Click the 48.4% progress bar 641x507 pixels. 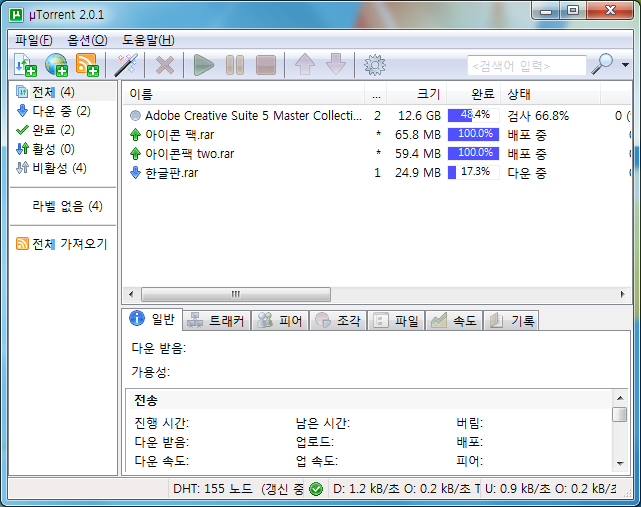point(473,115)
